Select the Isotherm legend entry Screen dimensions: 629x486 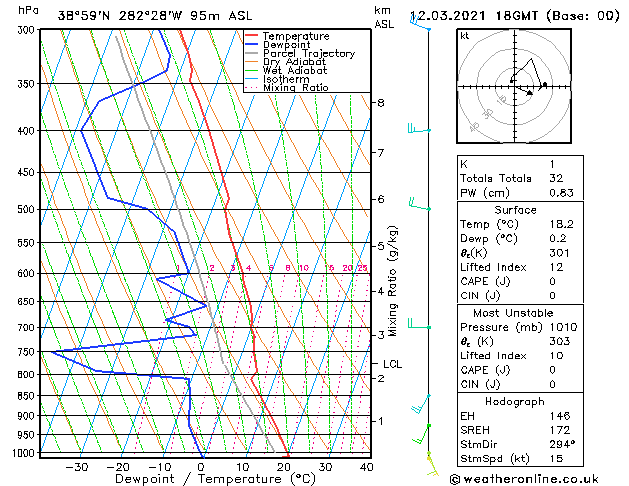[x=288, y=79]
